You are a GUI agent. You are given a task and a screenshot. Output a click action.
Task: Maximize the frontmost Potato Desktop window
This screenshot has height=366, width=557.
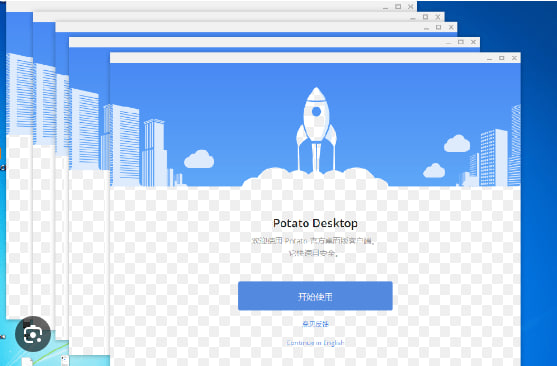click(502, 58)
